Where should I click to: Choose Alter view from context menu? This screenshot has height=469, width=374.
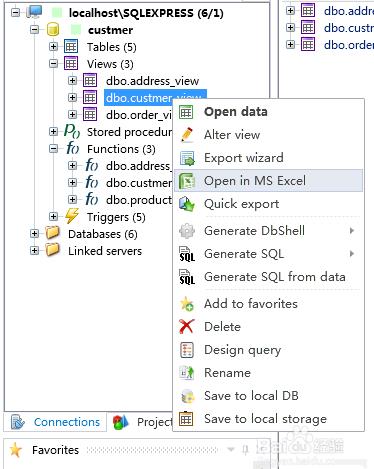[268, 135]
